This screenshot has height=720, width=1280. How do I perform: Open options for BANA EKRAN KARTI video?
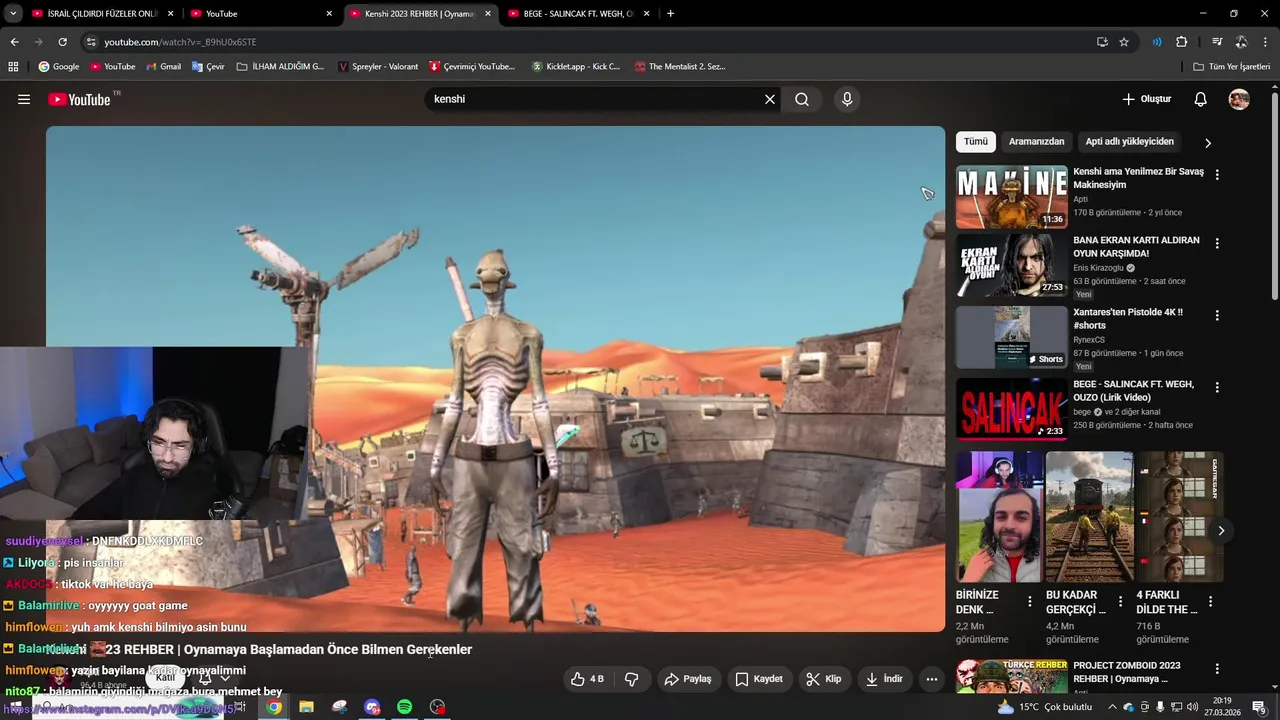pos(1217,243)
